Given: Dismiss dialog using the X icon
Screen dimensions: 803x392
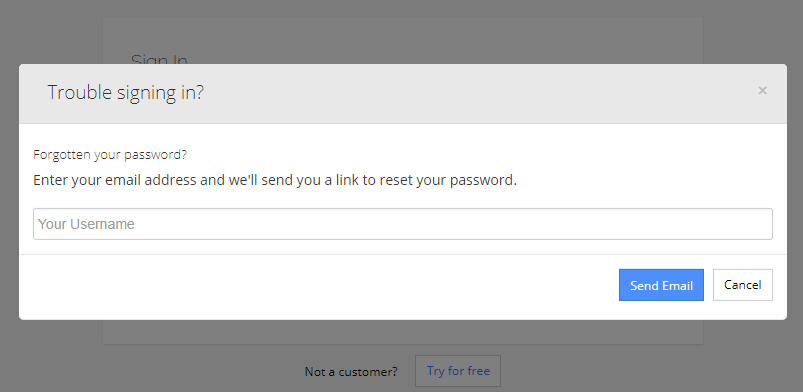Looking at the screenshot, I should (762, 91).
